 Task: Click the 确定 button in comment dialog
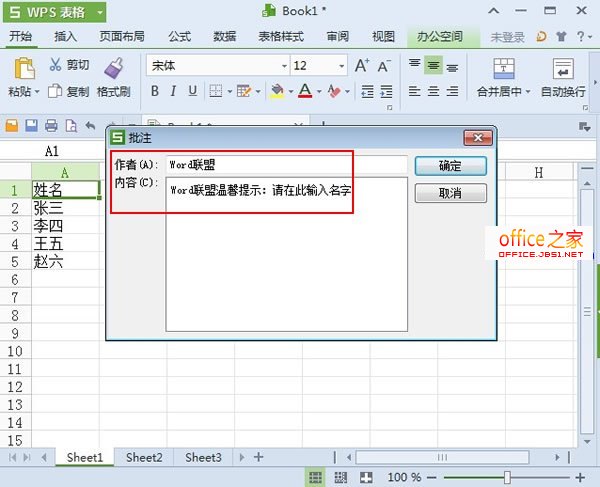451,166
